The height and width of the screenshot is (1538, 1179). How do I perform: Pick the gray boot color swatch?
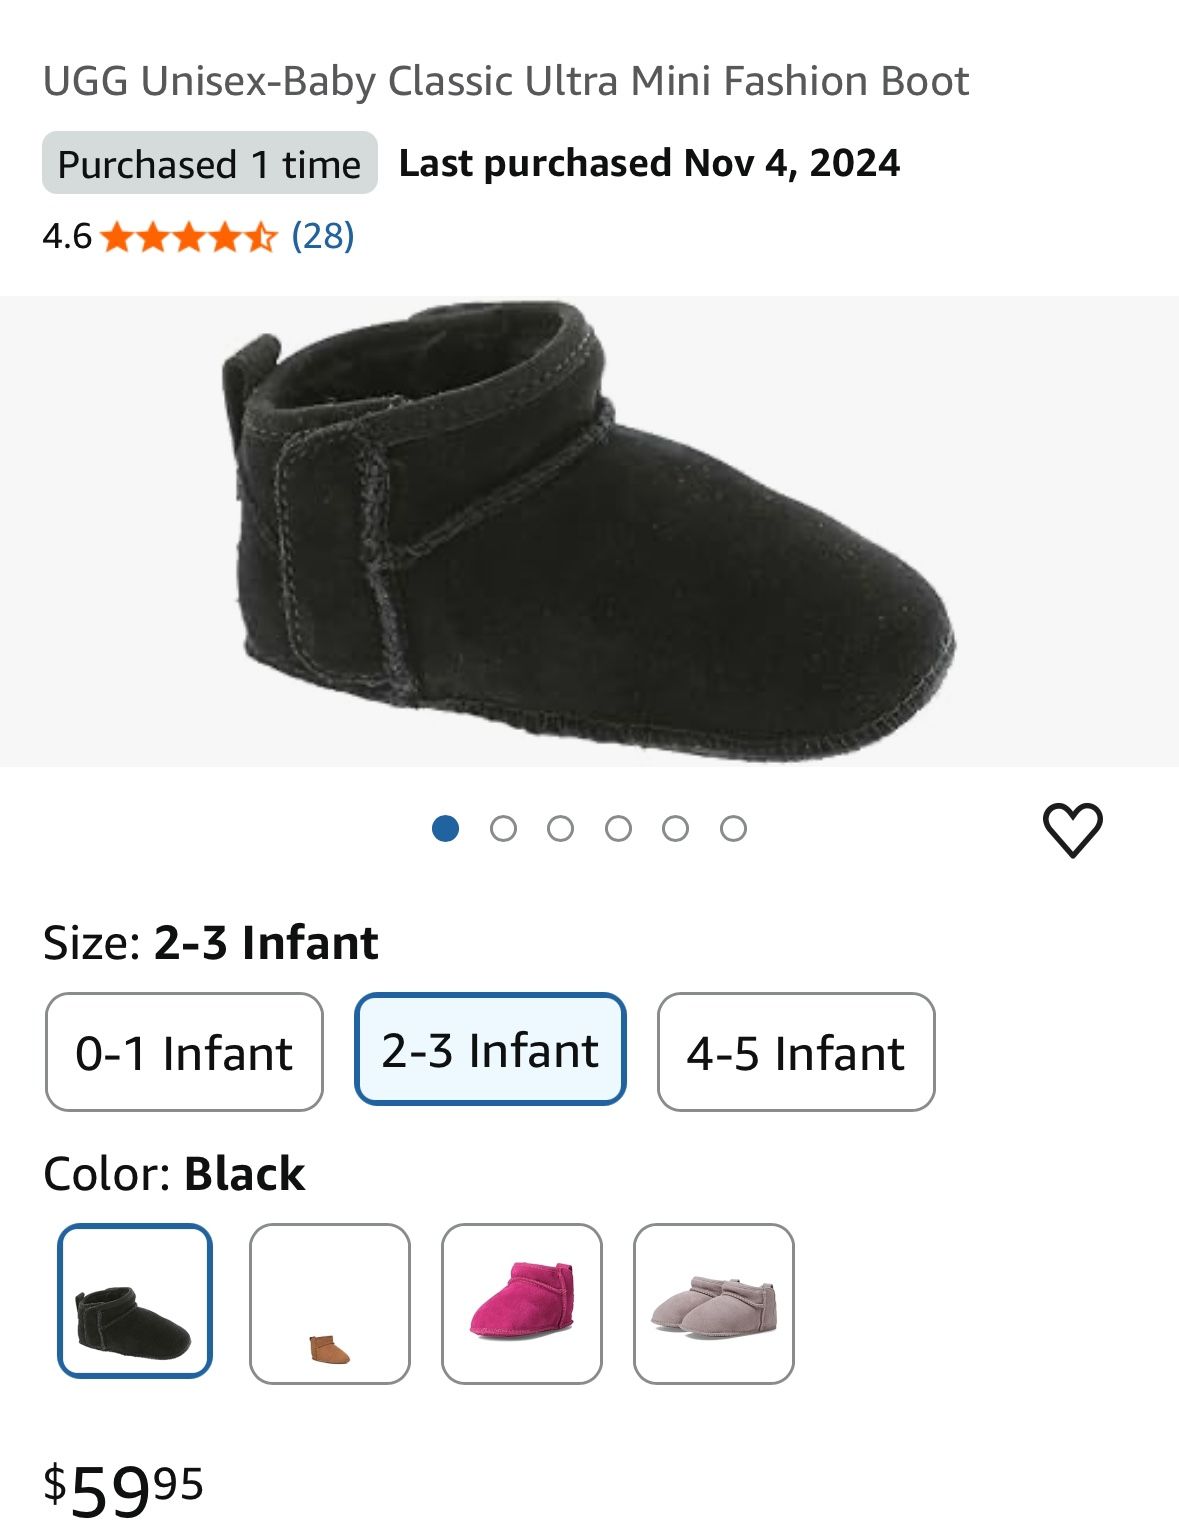[x=713, y=1304]
